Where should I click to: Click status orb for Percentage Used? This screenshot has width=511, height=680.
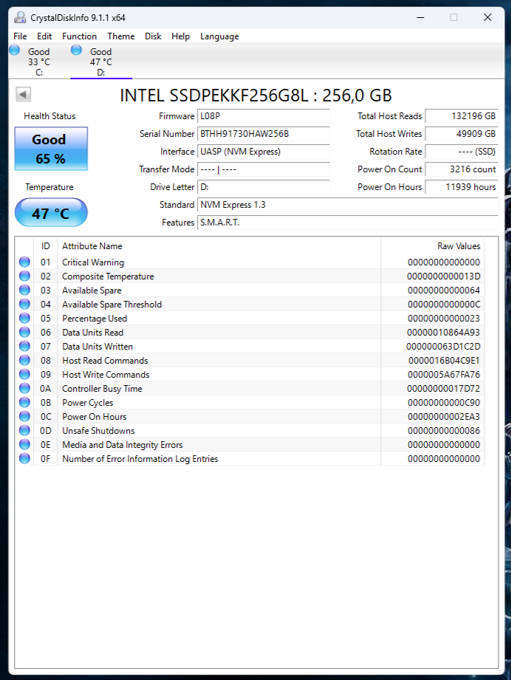(x=25, y=318)
